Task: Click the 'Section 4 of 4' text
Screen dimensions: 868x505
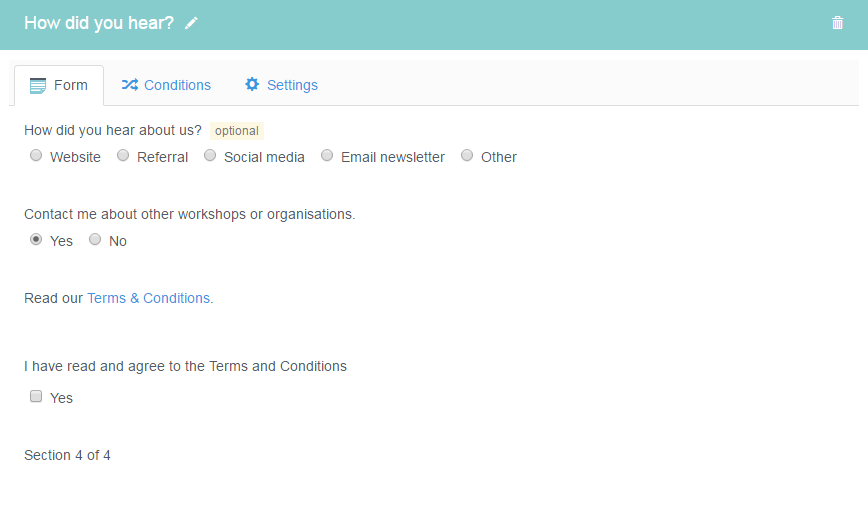Action: 68,455
